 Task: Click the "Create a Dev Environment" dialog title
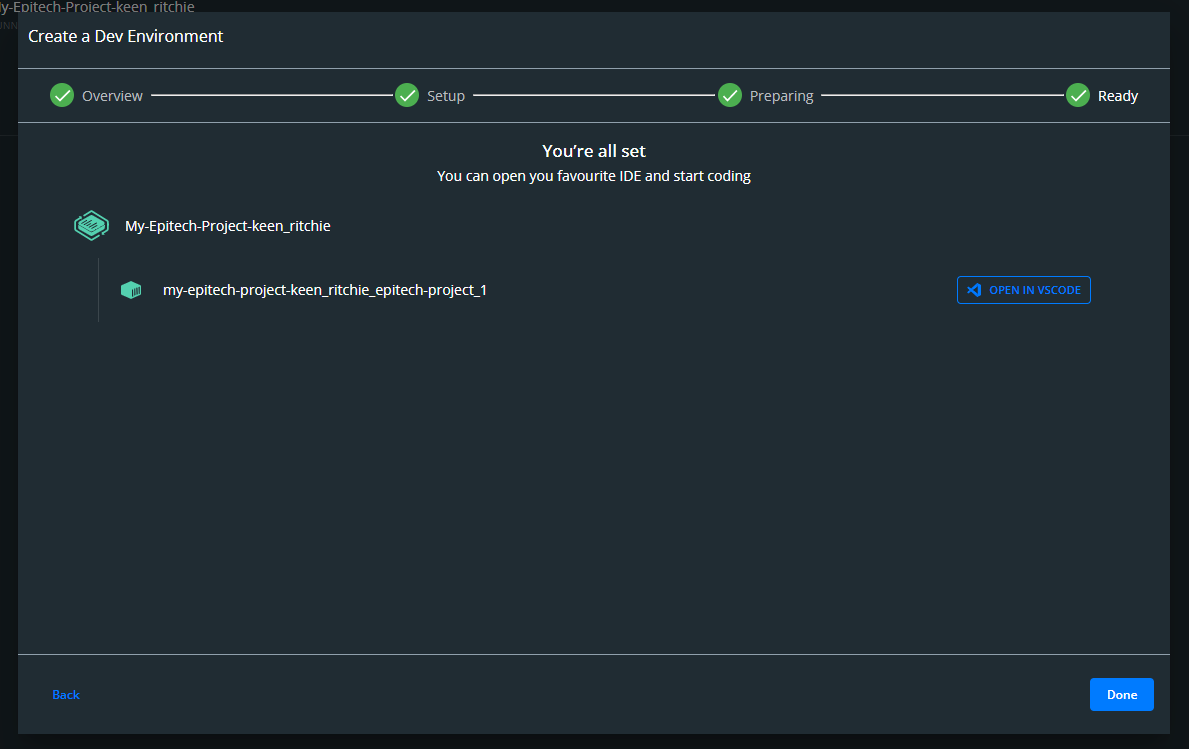click(125, 37)
